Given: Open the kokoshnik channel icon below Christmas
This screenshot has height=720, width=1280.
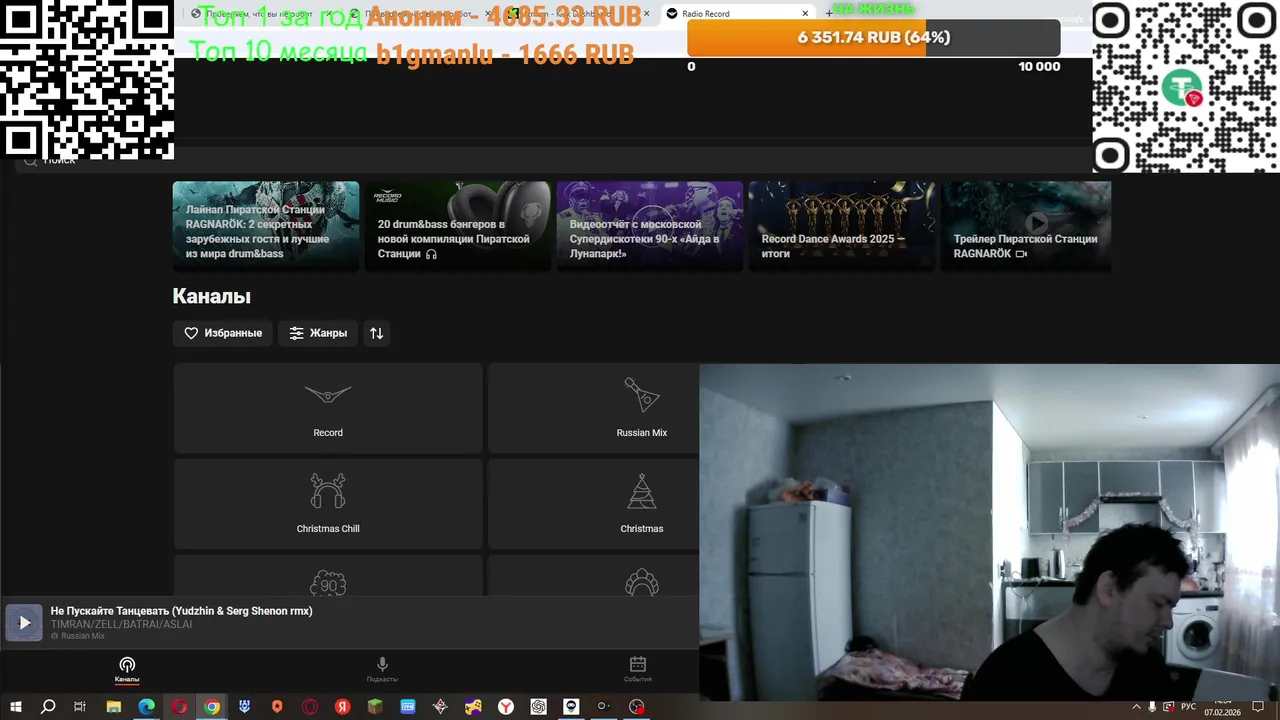Looking at the screenshot, I should [x=641, y=583].
